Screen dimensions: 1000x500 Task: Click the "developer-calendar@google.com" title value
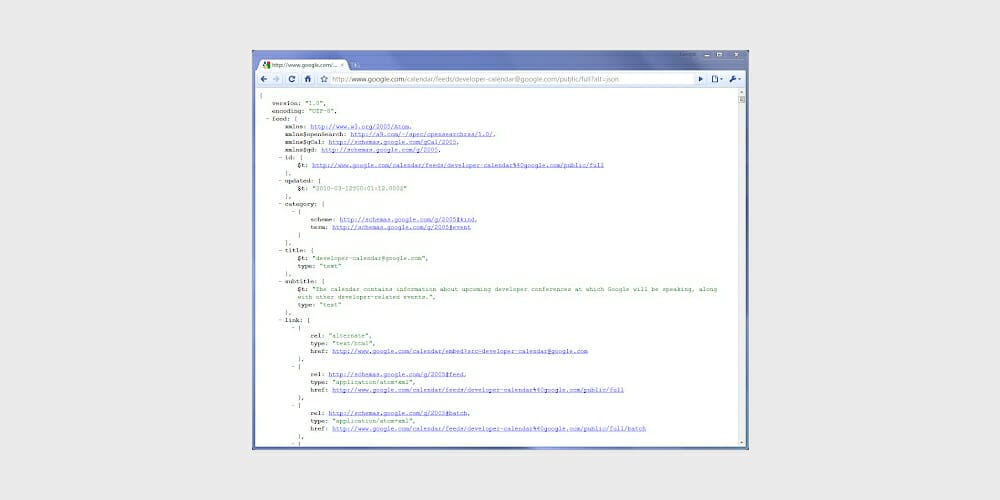369,258
